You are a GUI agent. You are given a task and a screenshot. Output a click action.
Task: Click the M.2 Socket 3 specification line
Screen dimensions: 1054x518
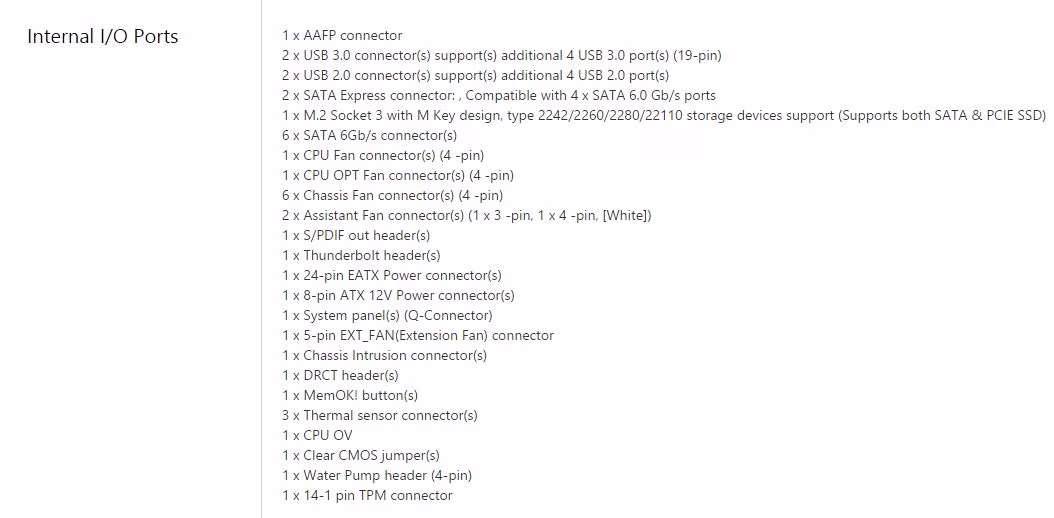[x=664, y=116]
